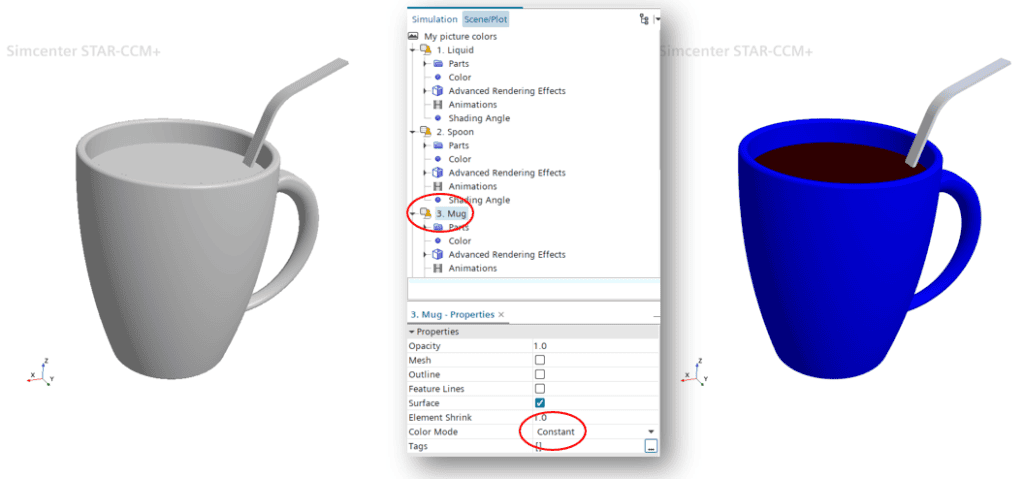Click Animations icon under 3. Mug

[x=438, y=269]
